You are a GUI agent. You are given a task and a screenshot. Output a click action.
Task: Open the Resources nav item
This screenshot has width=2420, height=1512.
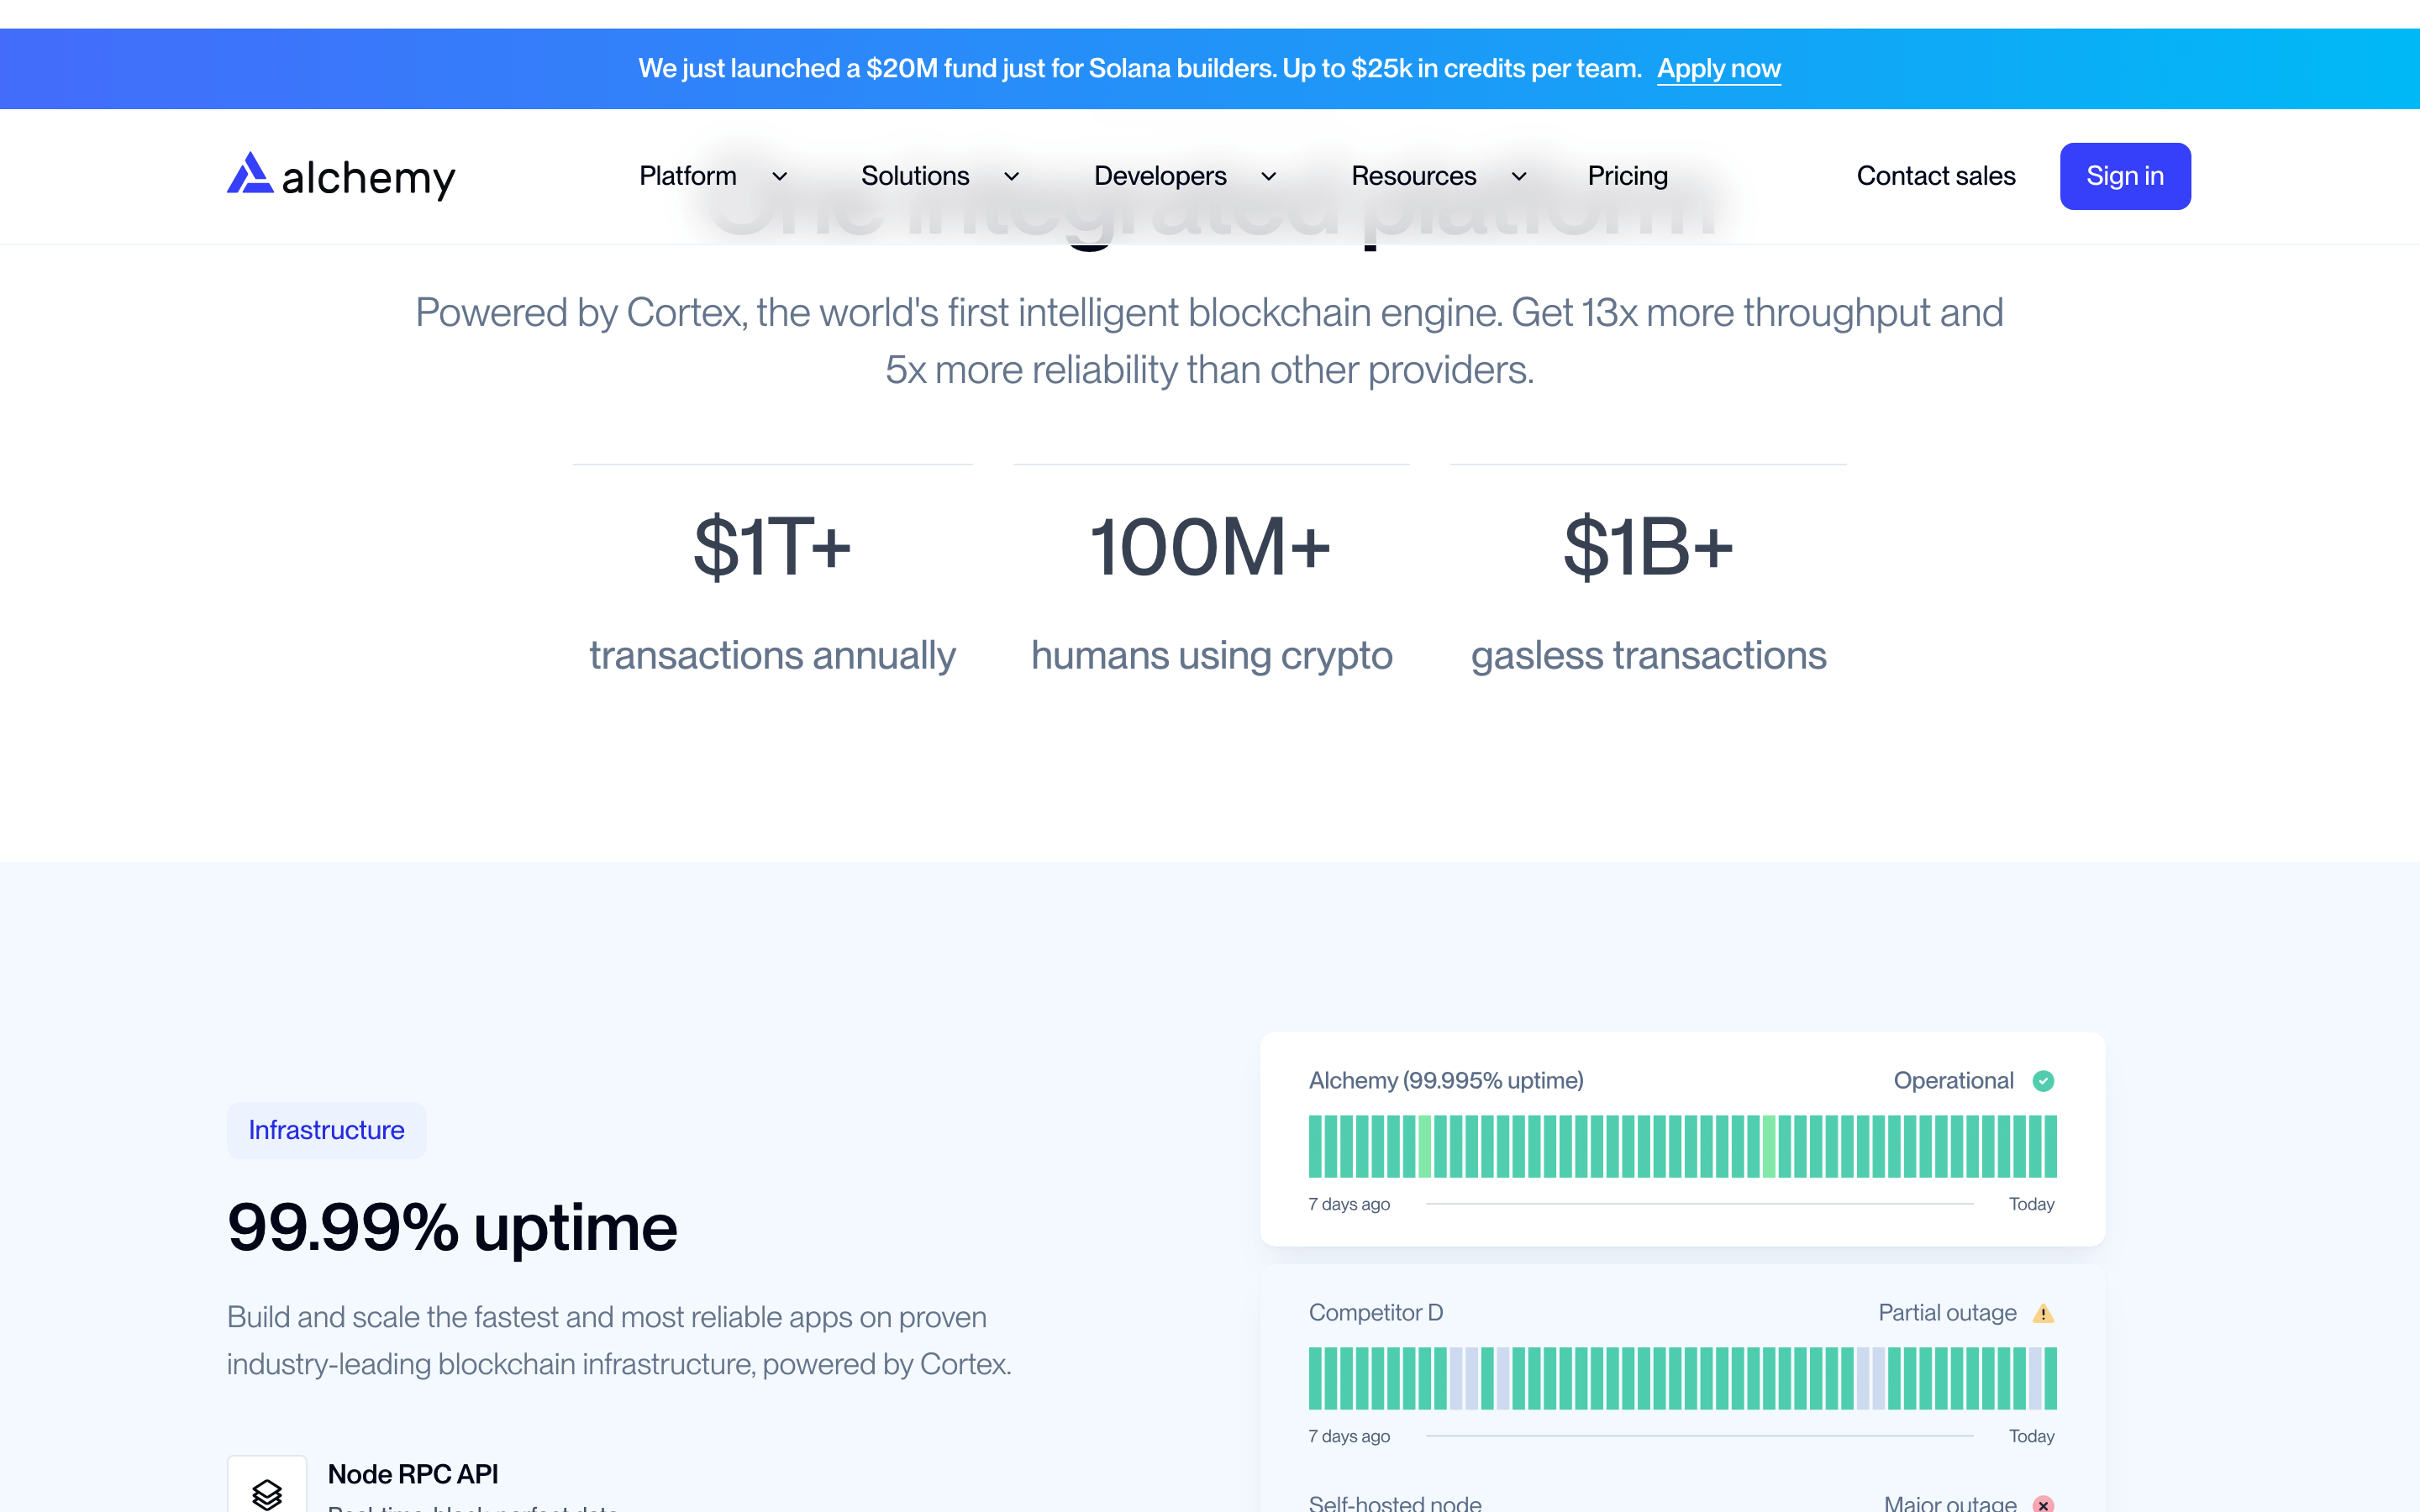tap(1413, 176)
